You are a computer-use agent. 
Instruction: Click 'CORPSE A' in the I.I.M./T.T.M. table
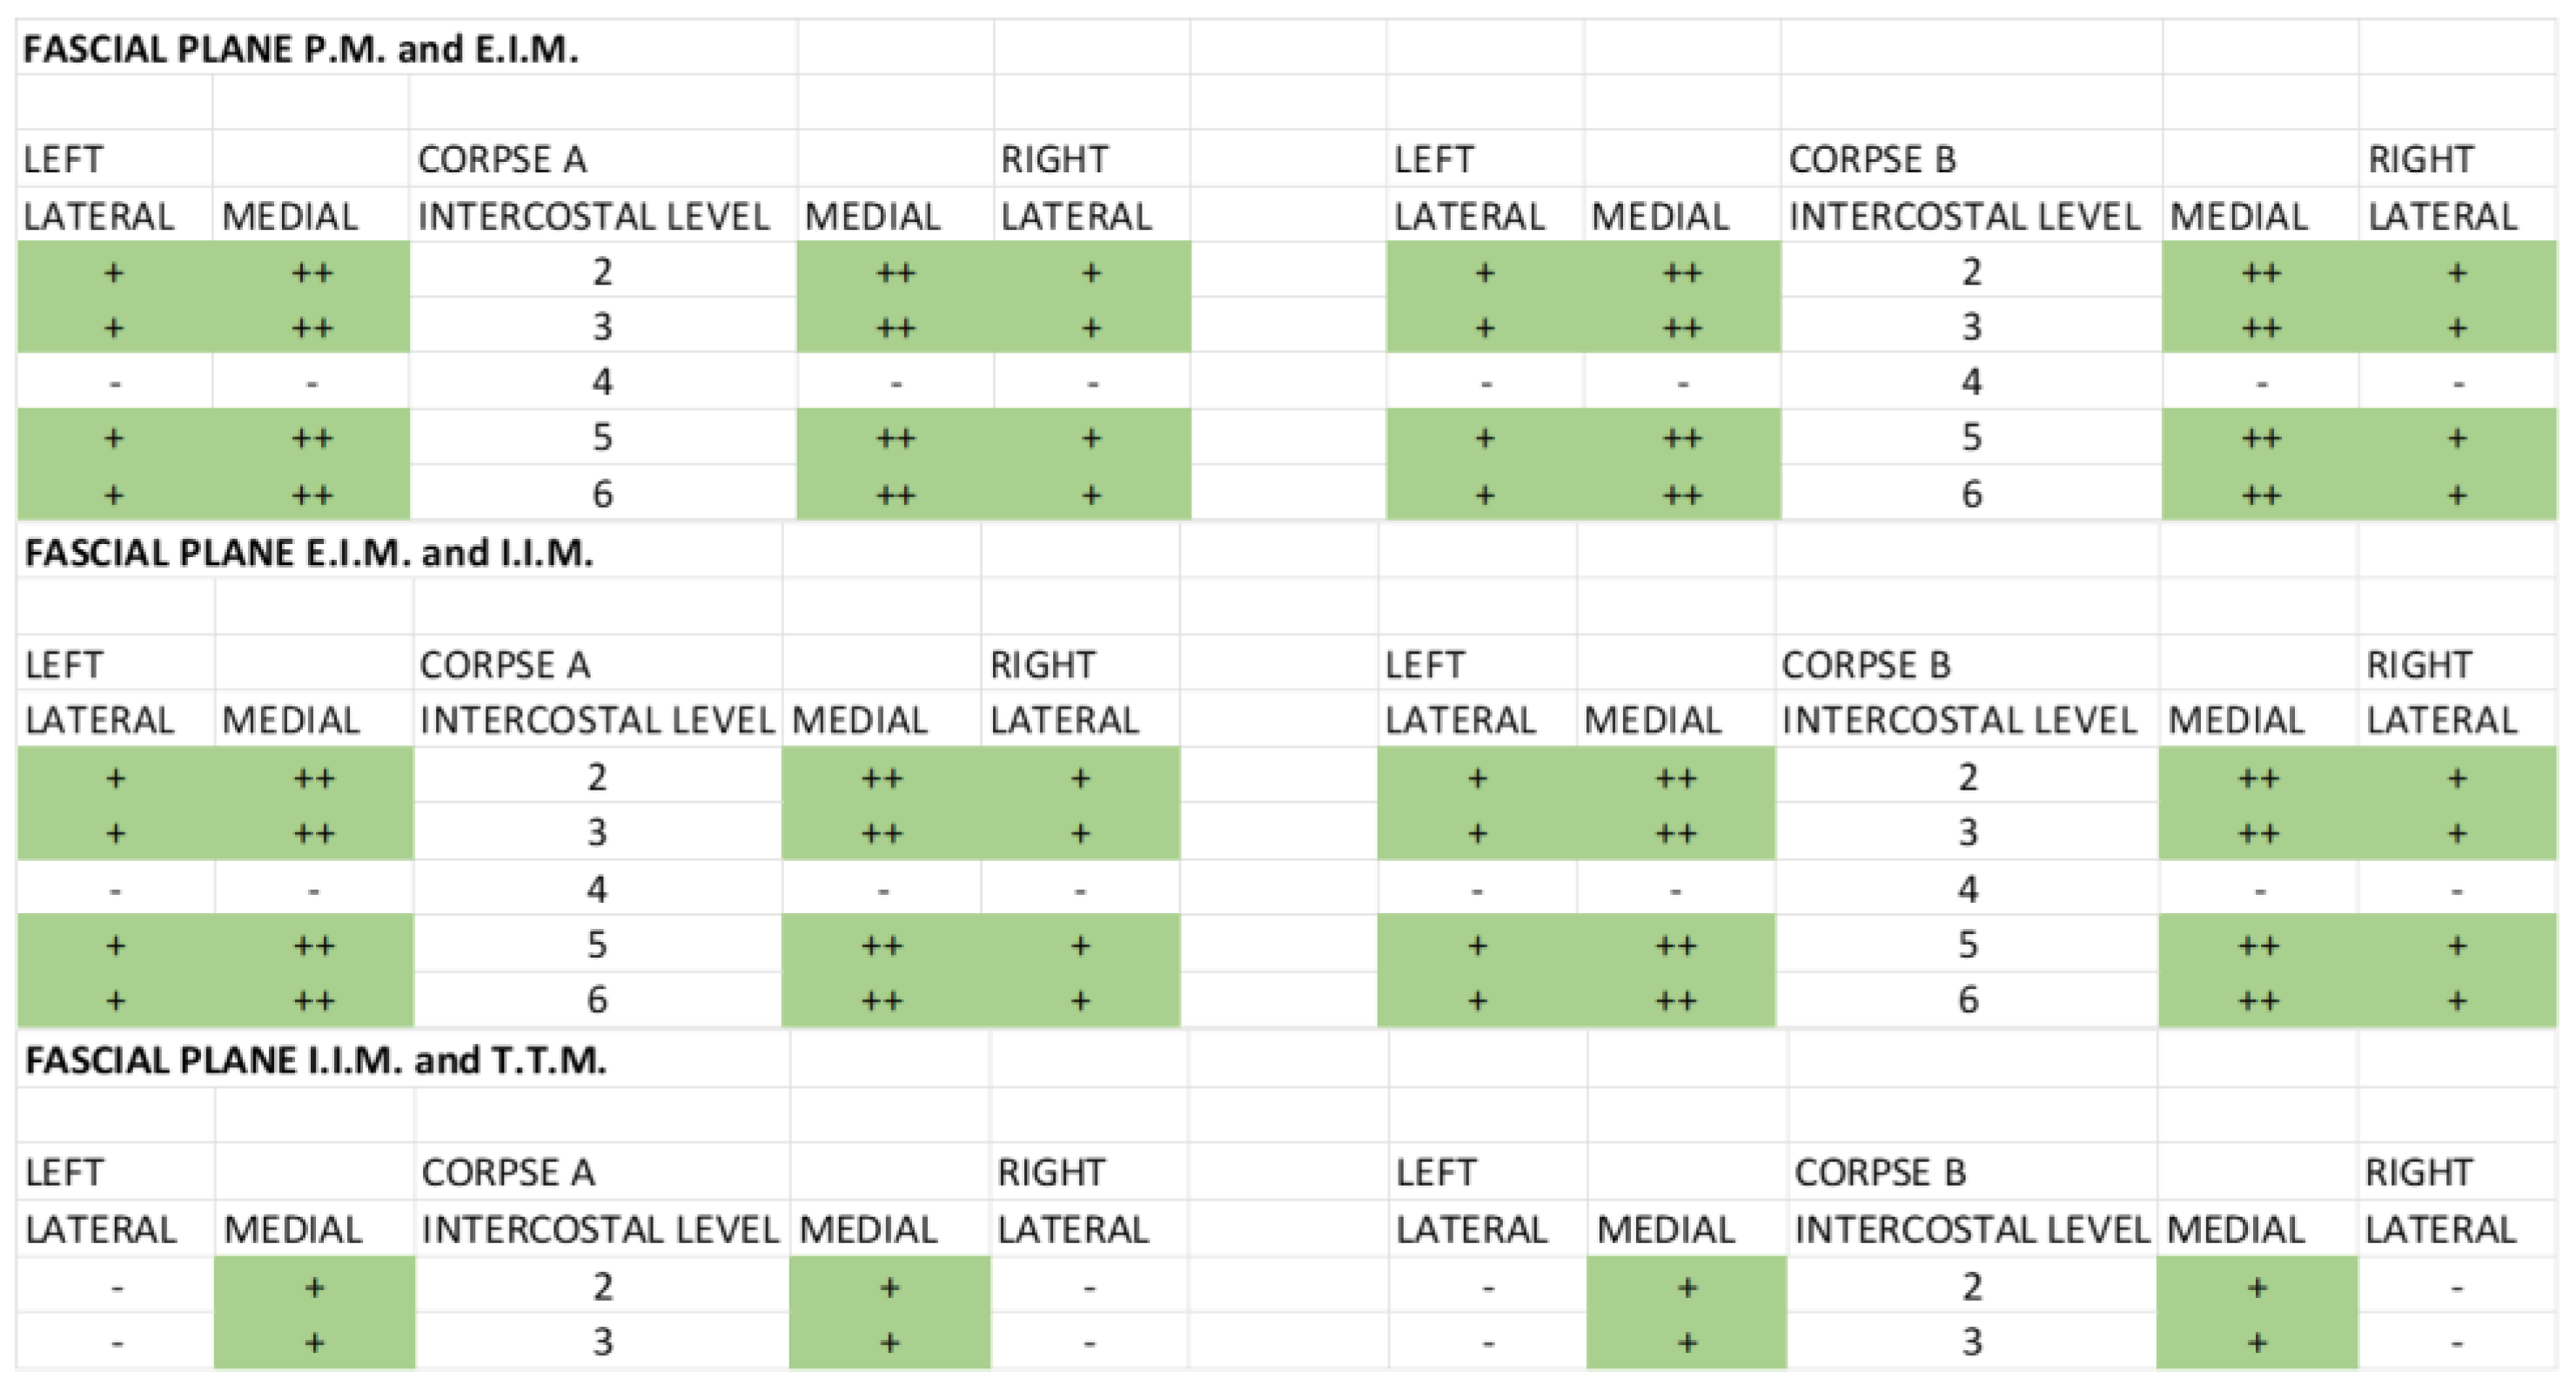point(508,1172)
